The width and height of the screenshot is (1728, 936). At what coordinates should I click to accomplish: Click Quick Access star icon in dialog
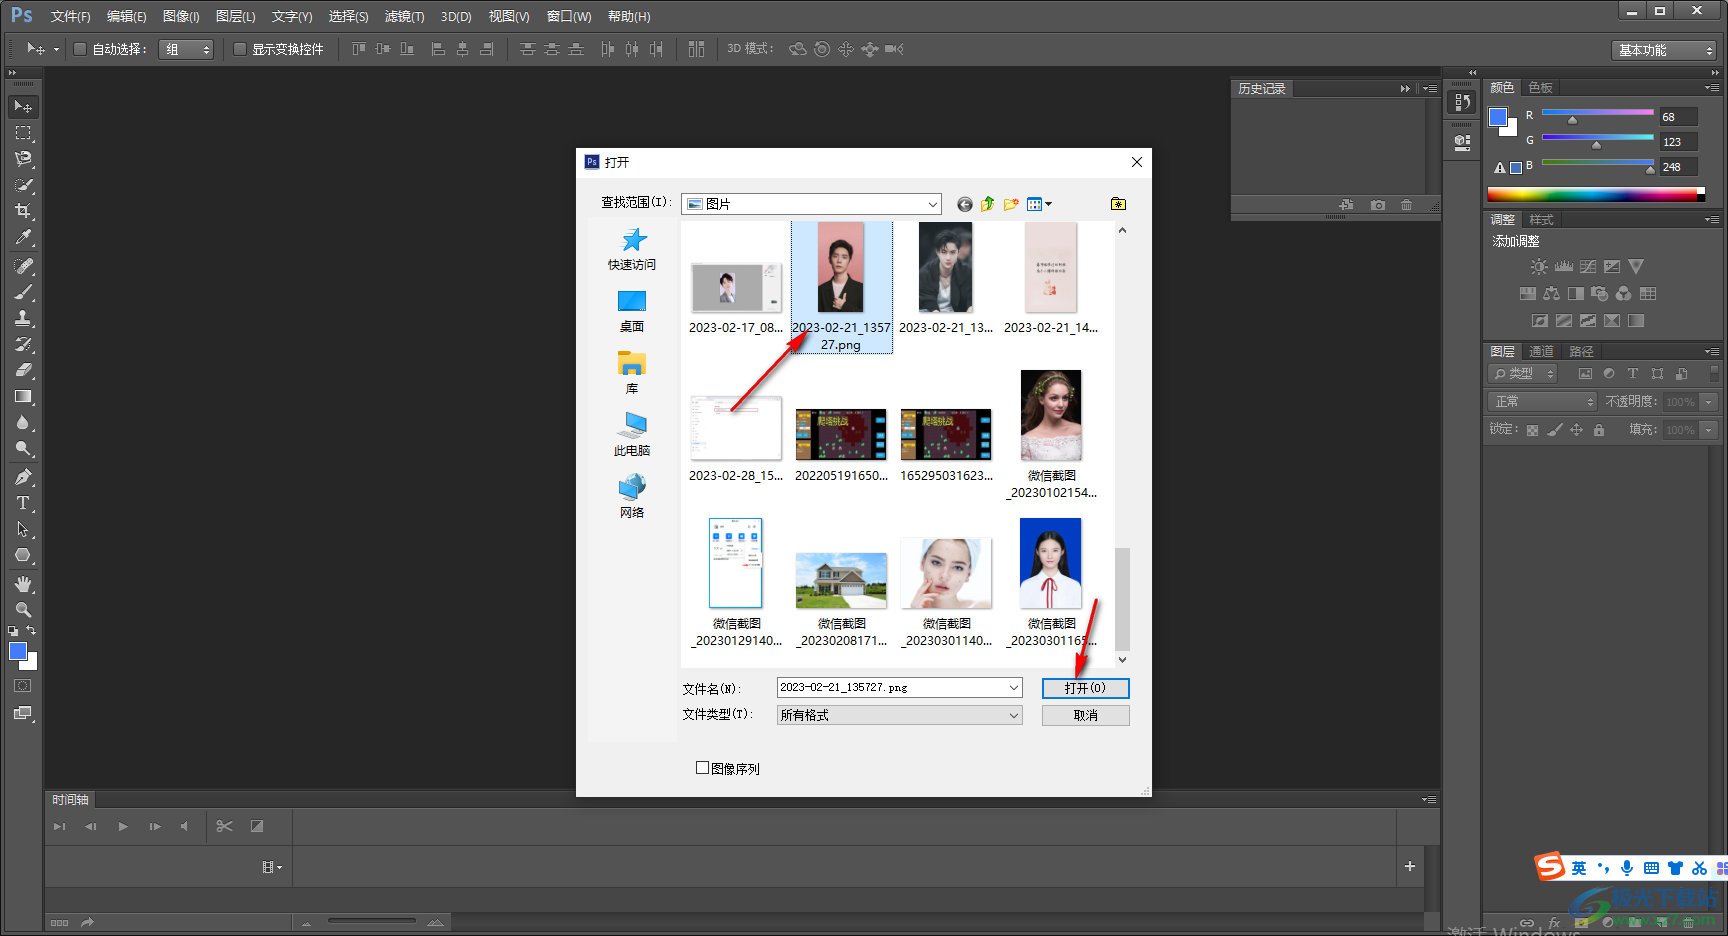(632, 241)
